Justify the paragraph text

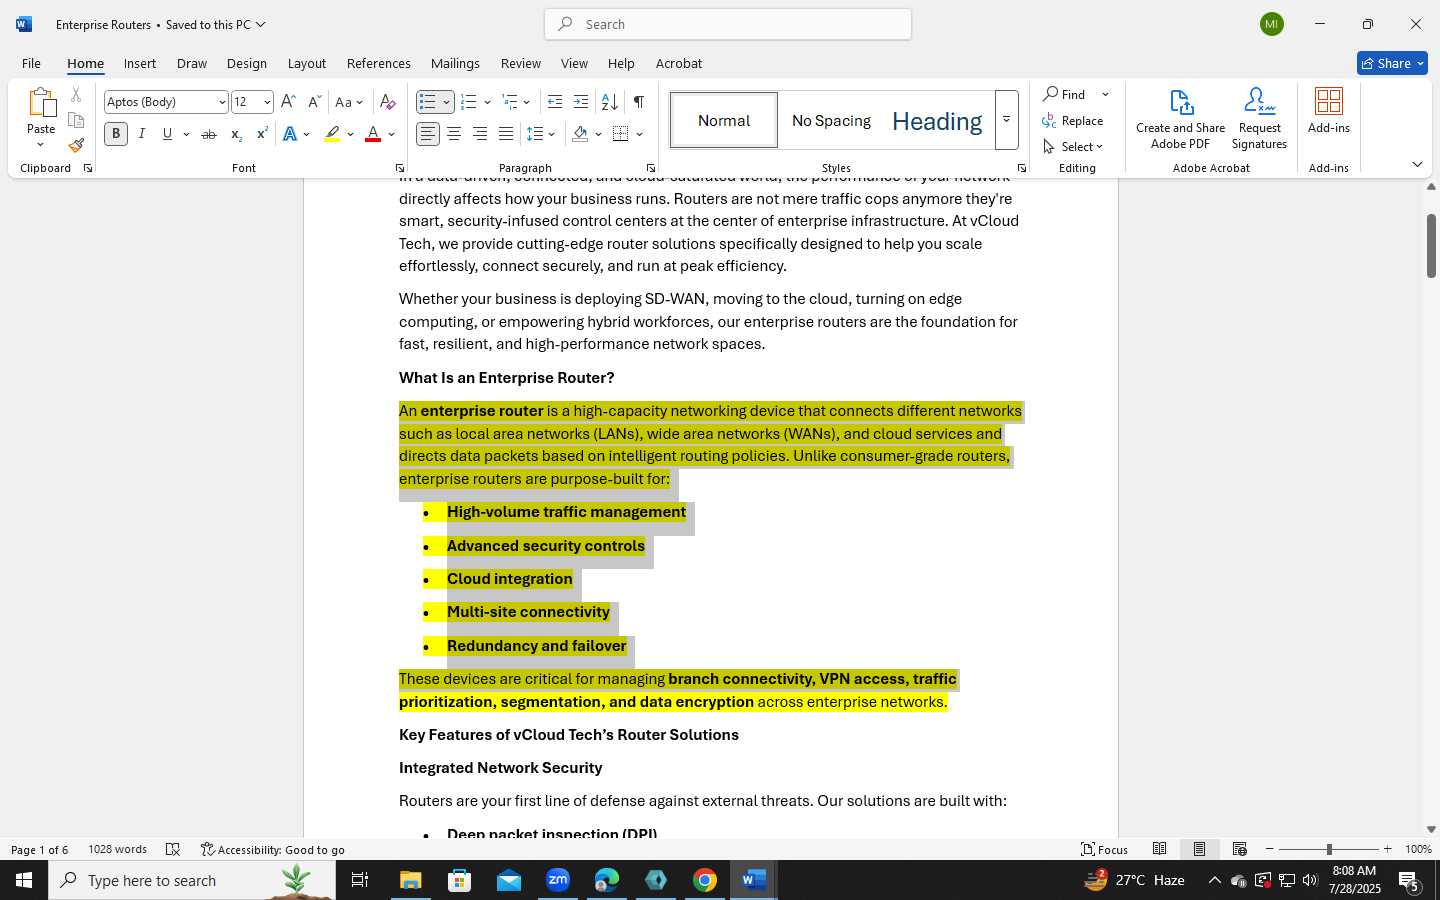pos(506,134)
